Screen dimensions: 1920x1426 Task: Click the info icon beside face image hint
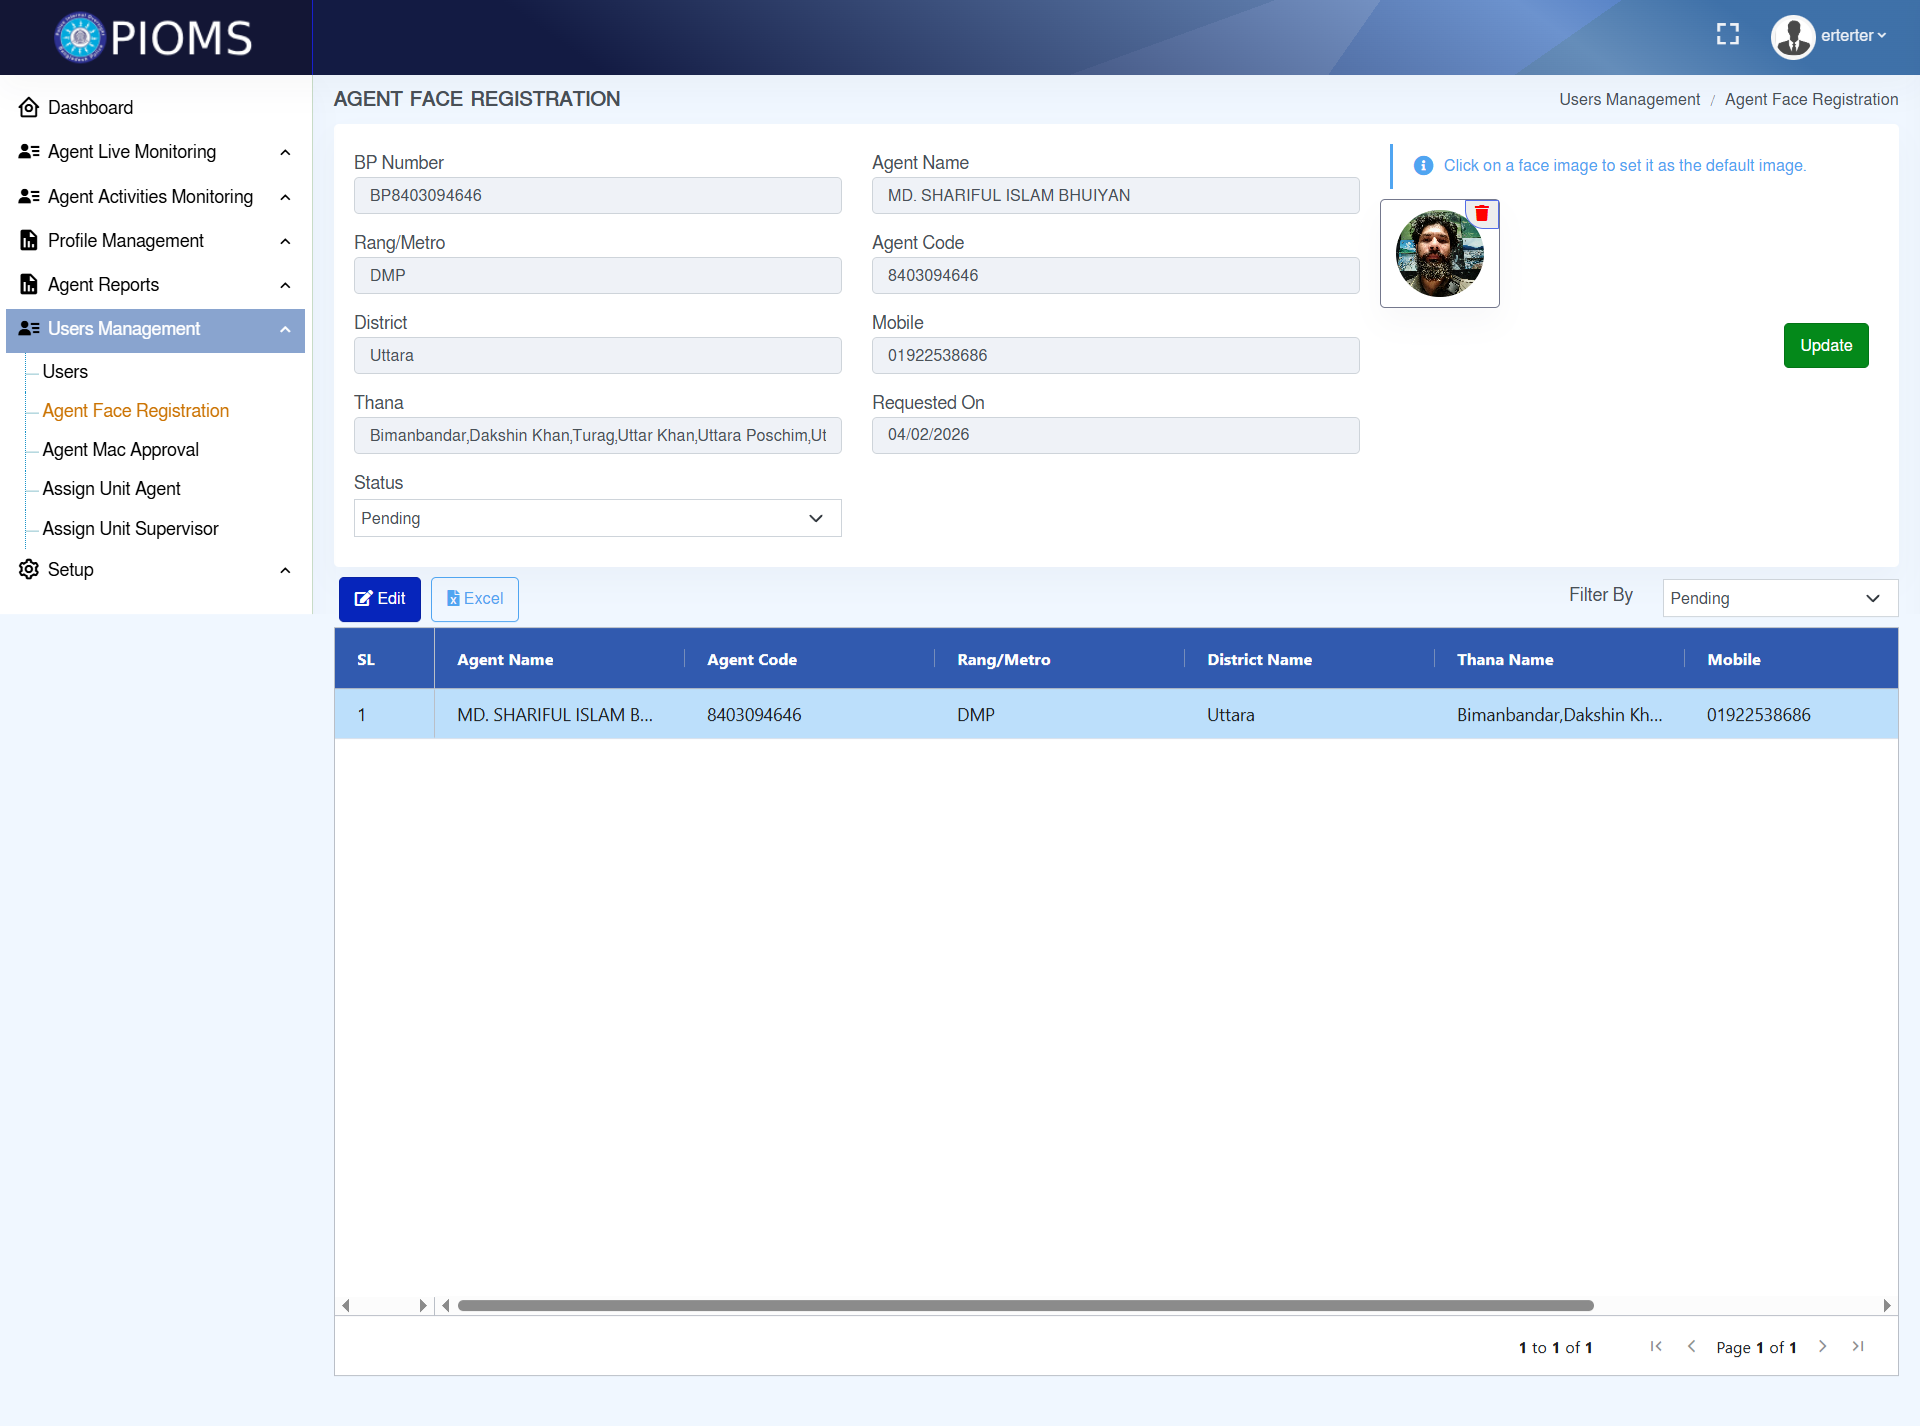click(1423, 165)
